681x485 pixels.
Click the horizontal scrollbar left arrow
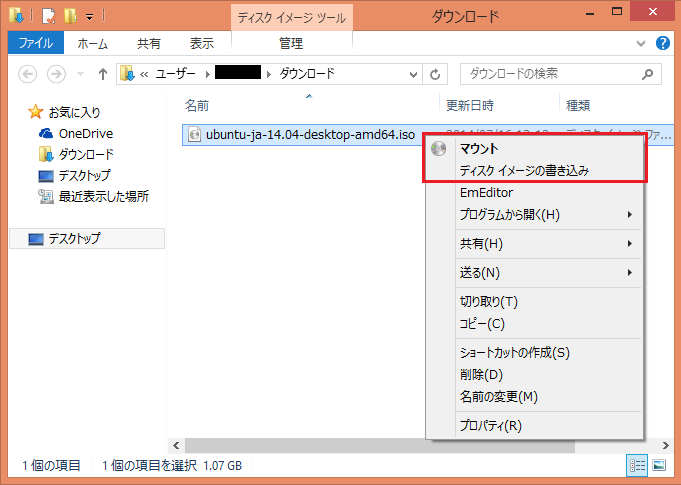176,445
